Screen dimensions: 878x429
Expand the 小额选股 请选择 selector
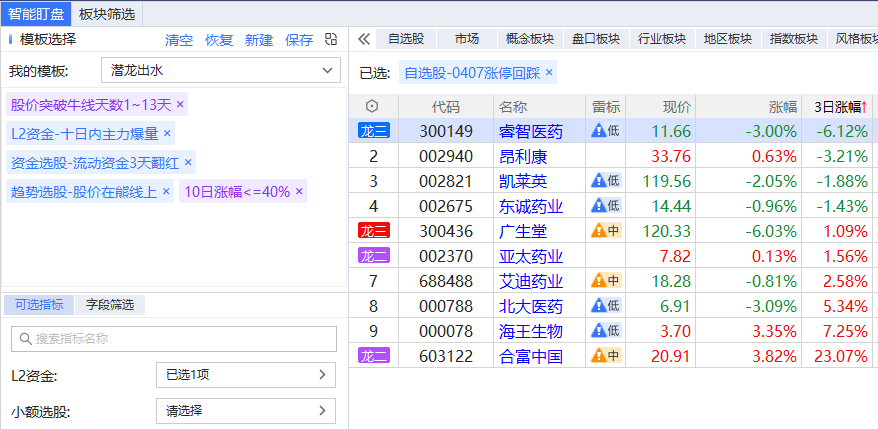click(246, 411)
